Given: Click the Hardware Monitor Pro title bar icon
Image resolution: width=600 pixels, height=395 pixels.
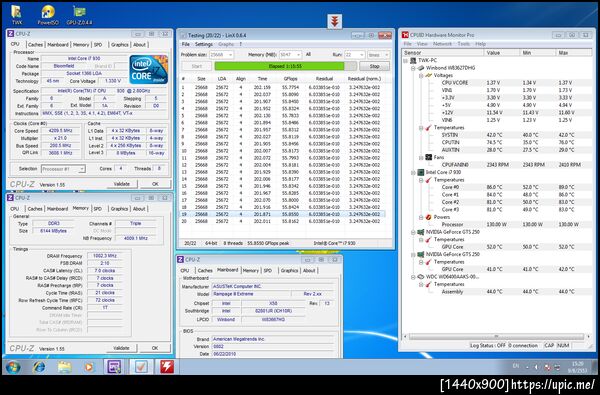Looking at the screenshot, I should [x=405, y=35].
